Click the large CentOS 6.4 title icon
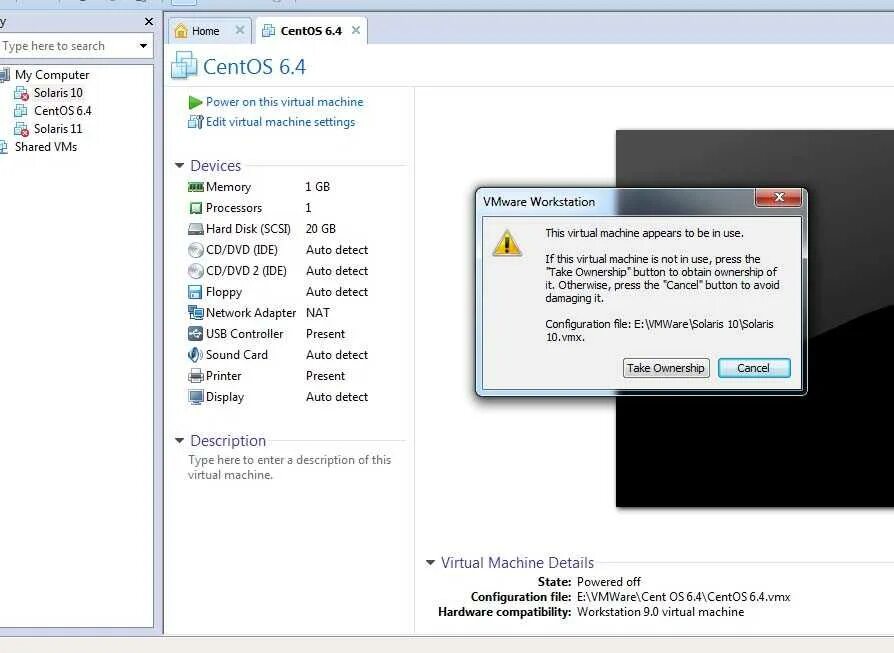The image size is (894, 653). pyautogui.click(x=184, y=65)
